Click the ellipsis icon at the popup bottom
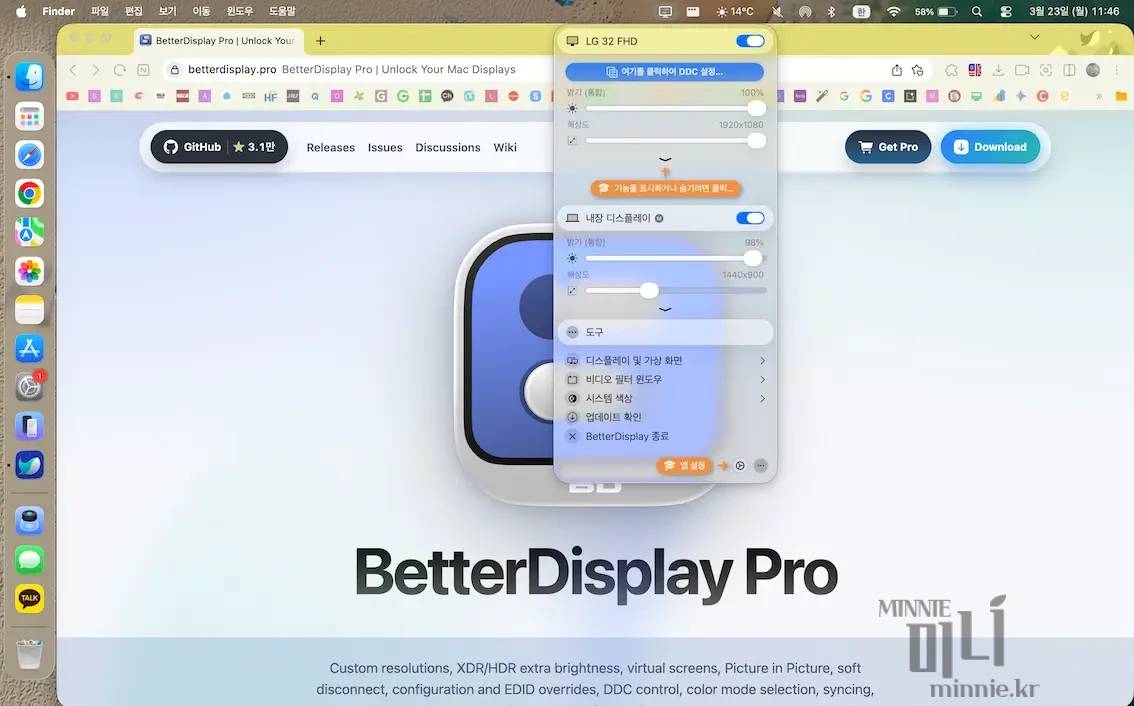Viewport: 1134px width, 706px height. (760, 466)
